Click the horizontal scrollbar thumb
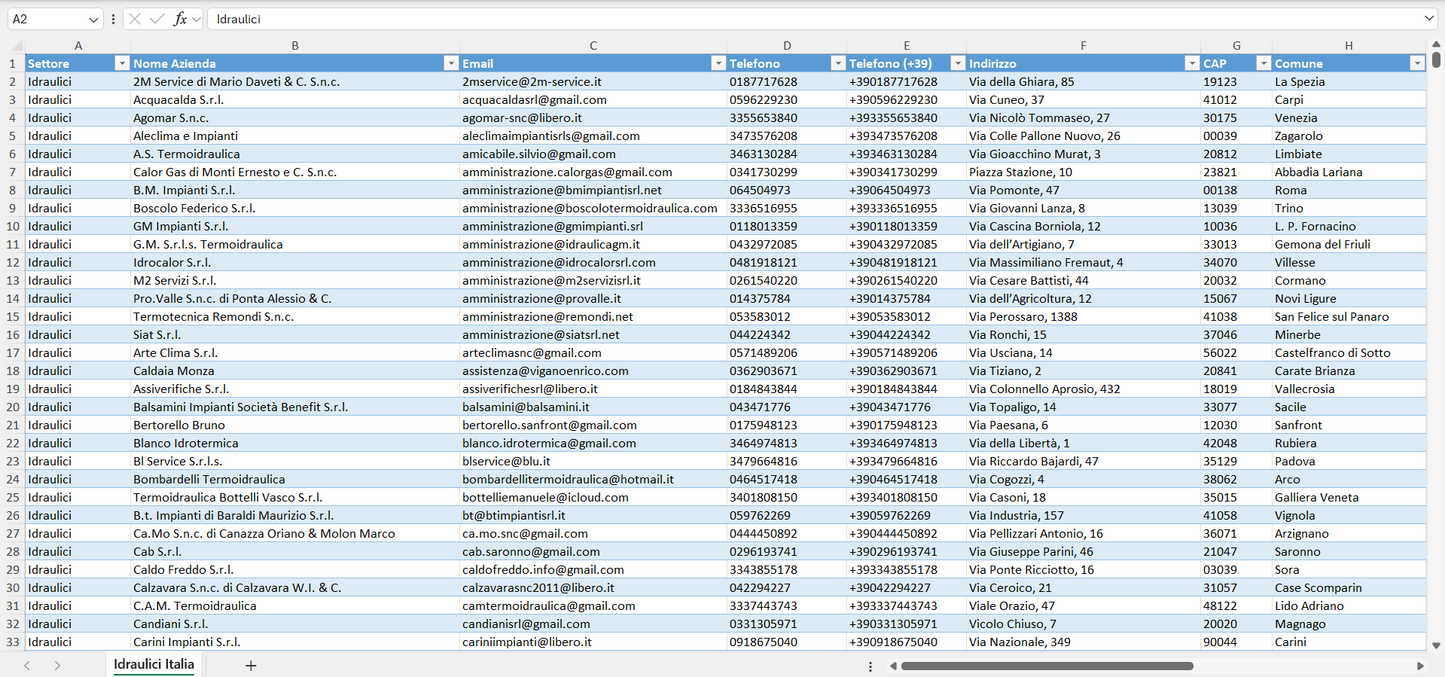This screenshot has height=677, width=1445. 1047,665
